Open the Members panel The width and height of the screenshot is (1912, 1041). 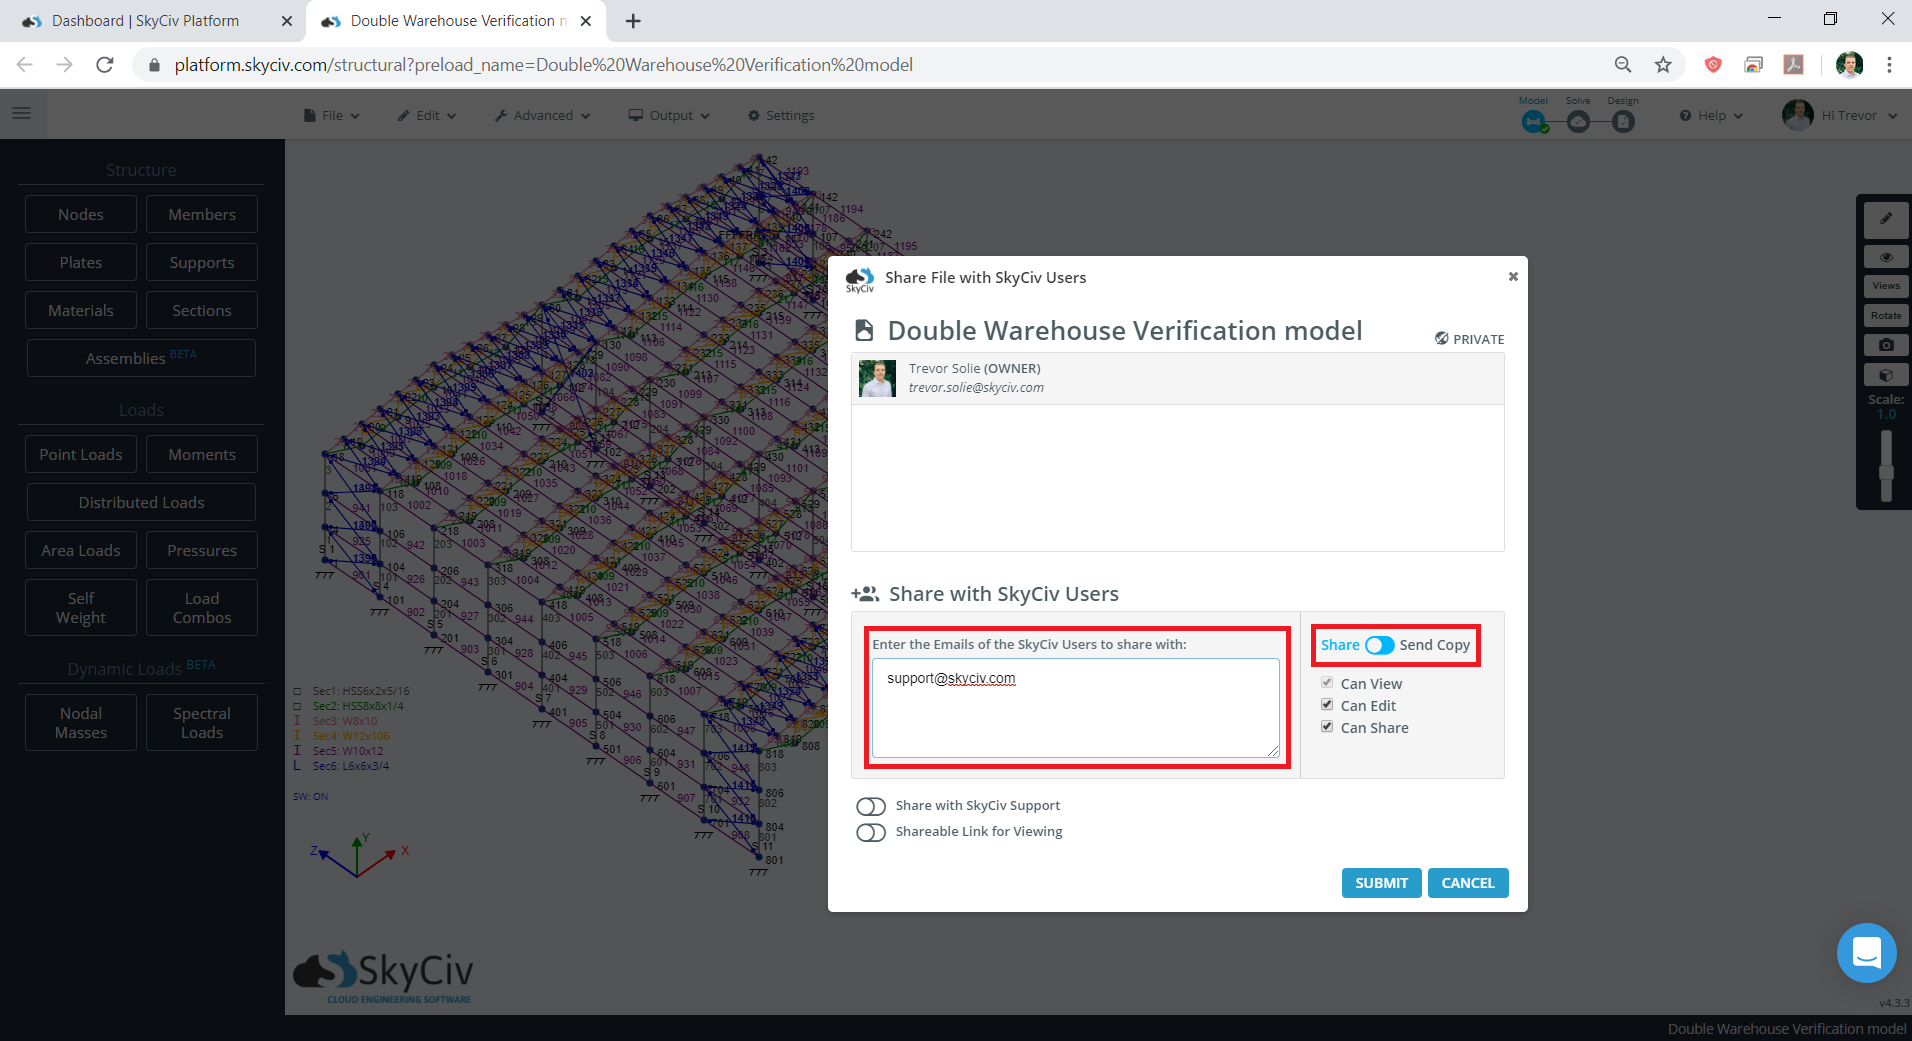point(202,214)
